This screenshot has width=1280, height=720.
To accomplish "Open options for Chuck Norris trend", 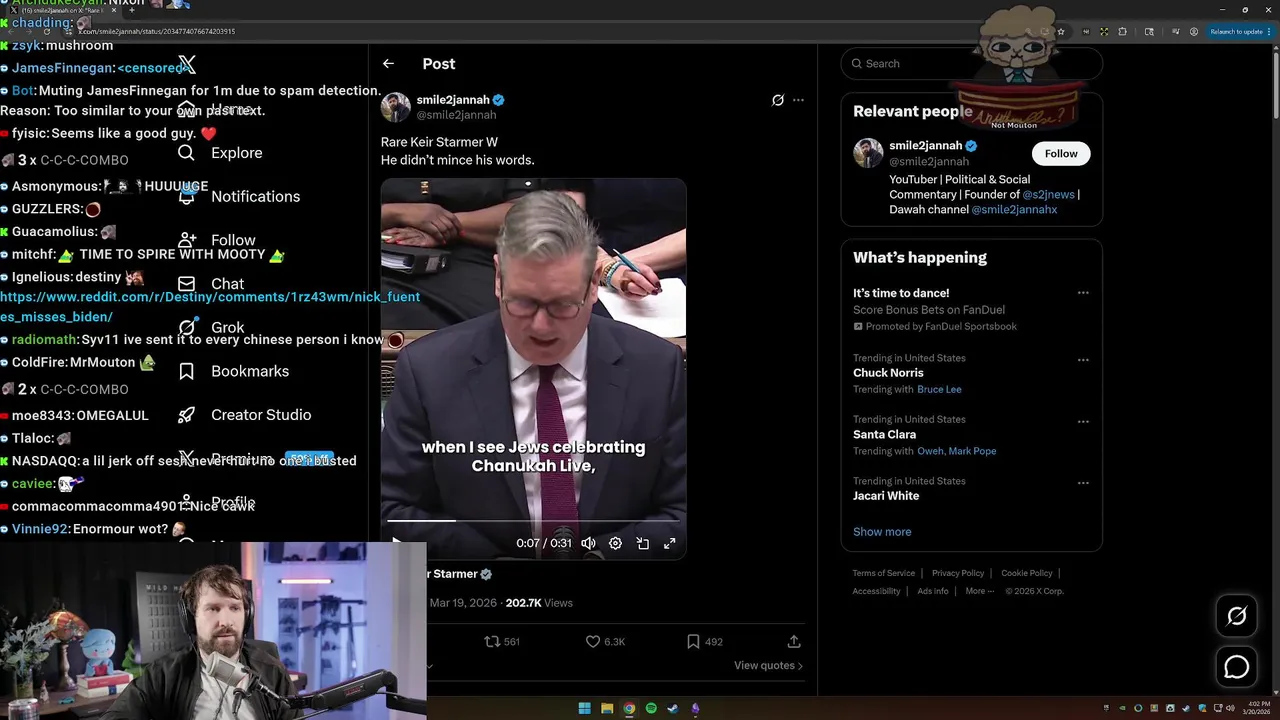I will pyautogui.click(x=1083, y=360).
